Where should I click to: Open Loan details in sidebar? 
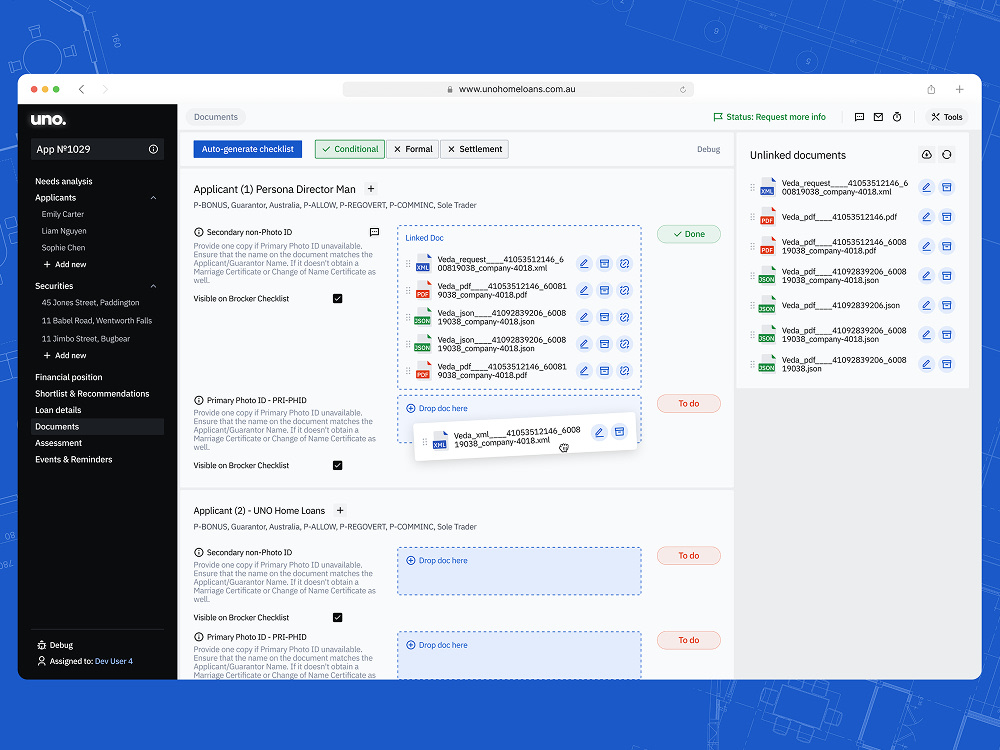pyautogui.click(x=58, y=410)
